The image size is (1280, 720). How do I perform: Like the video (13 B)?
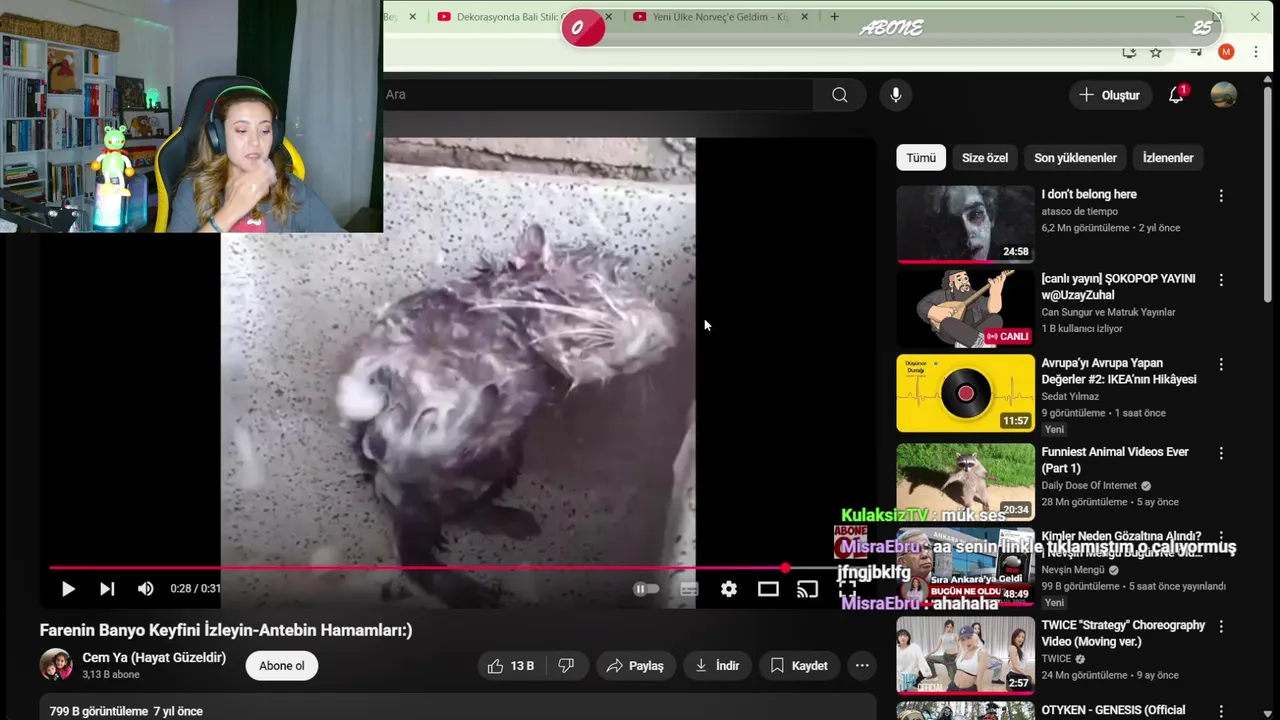tap(510, 665)
